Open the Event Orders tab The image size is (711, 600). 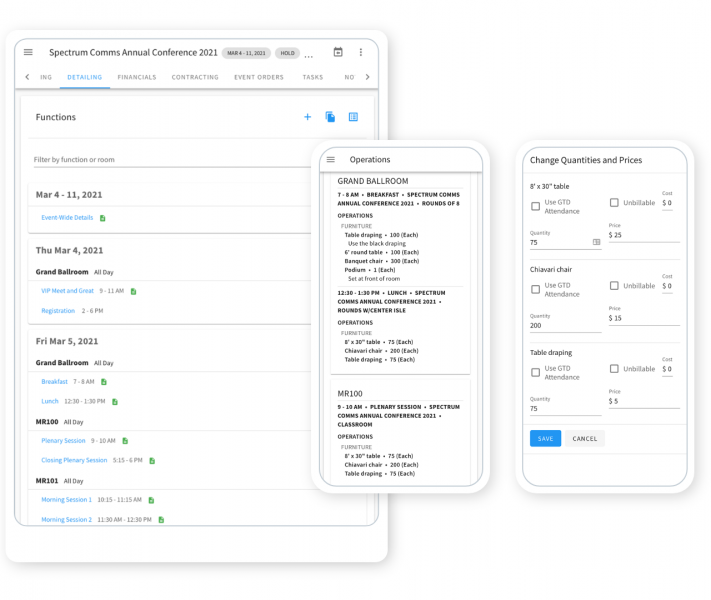coord(258,77)
